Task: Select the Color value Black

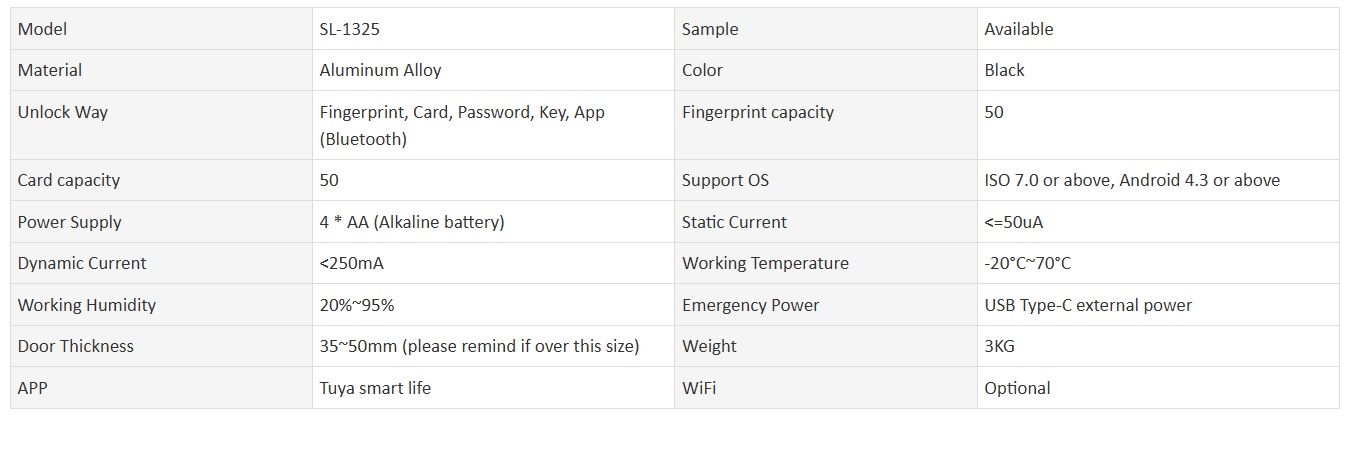Action: tap(1004, 70)
